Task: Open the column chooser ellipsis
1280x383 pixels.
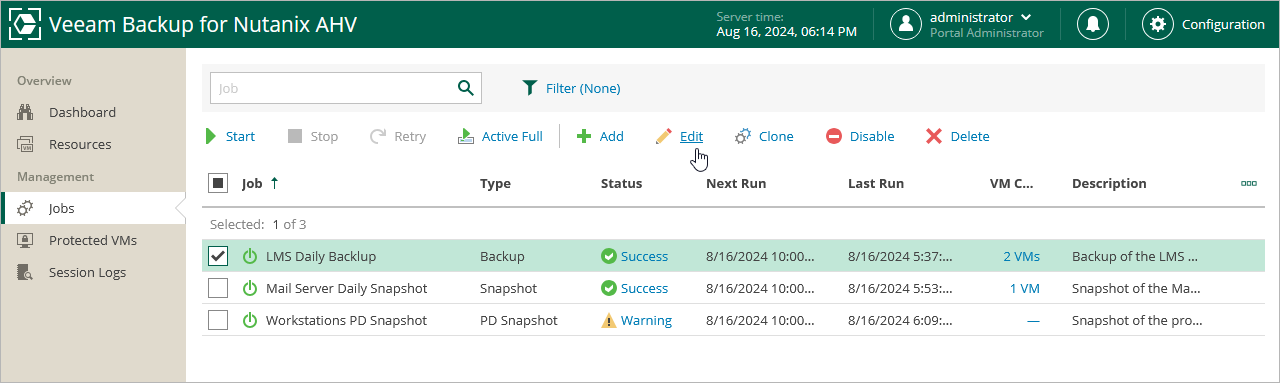Action: tap(1248, 183)
